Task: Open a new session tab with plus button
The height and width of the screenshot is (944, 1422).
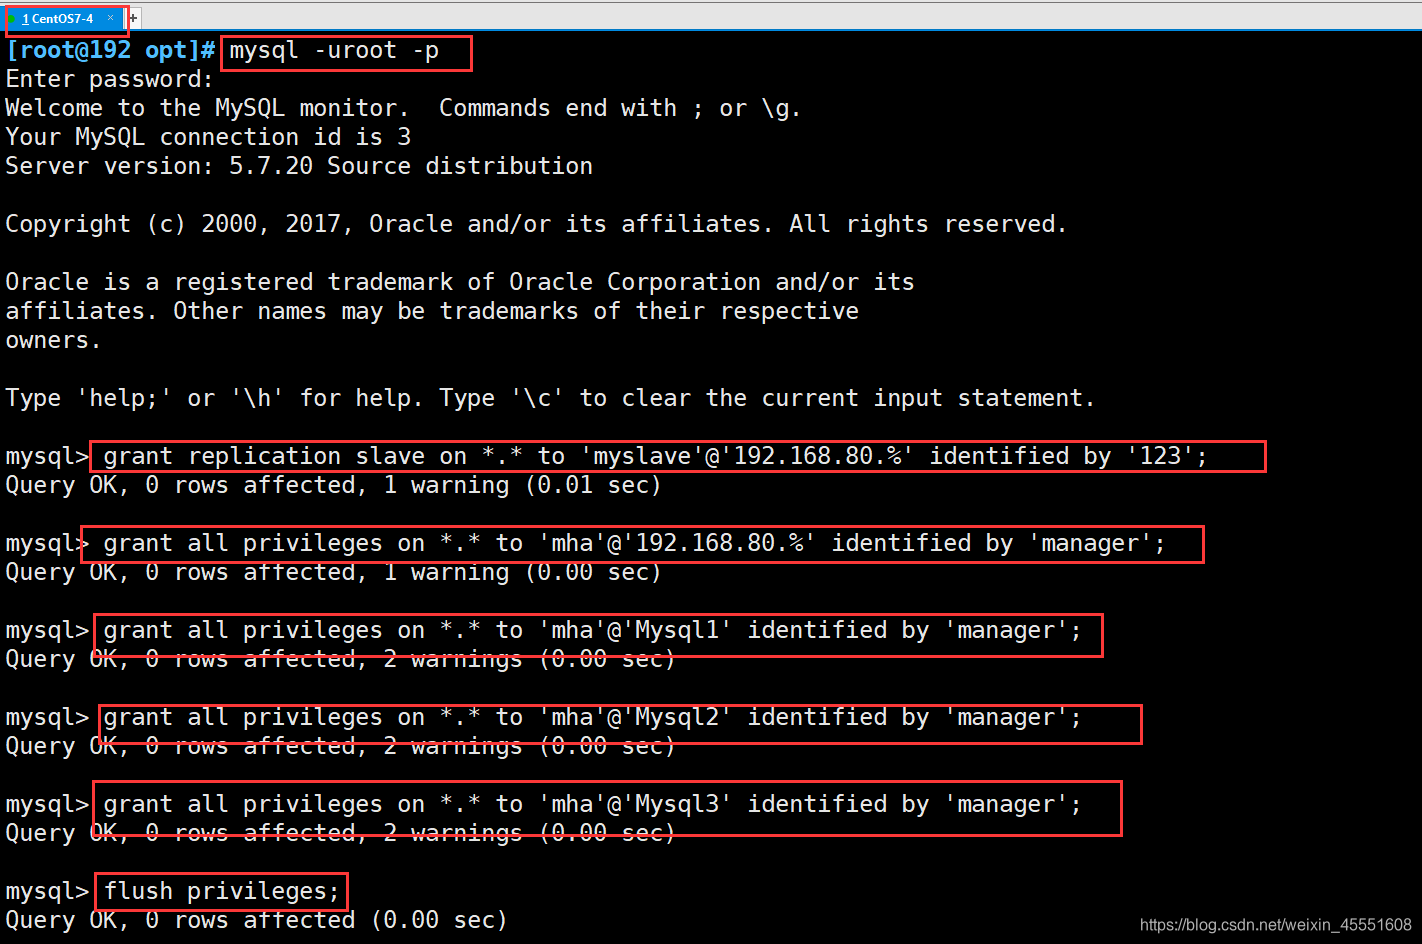Action: coord(133,18)
